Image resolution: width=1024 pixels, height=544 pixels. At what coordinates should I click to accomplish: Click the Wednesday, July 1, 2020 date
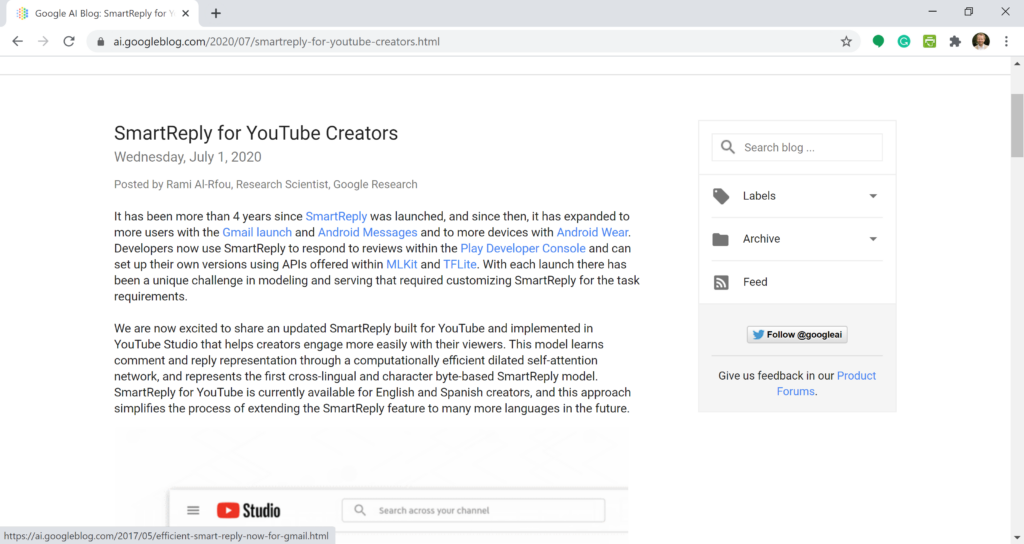(187, 157)
